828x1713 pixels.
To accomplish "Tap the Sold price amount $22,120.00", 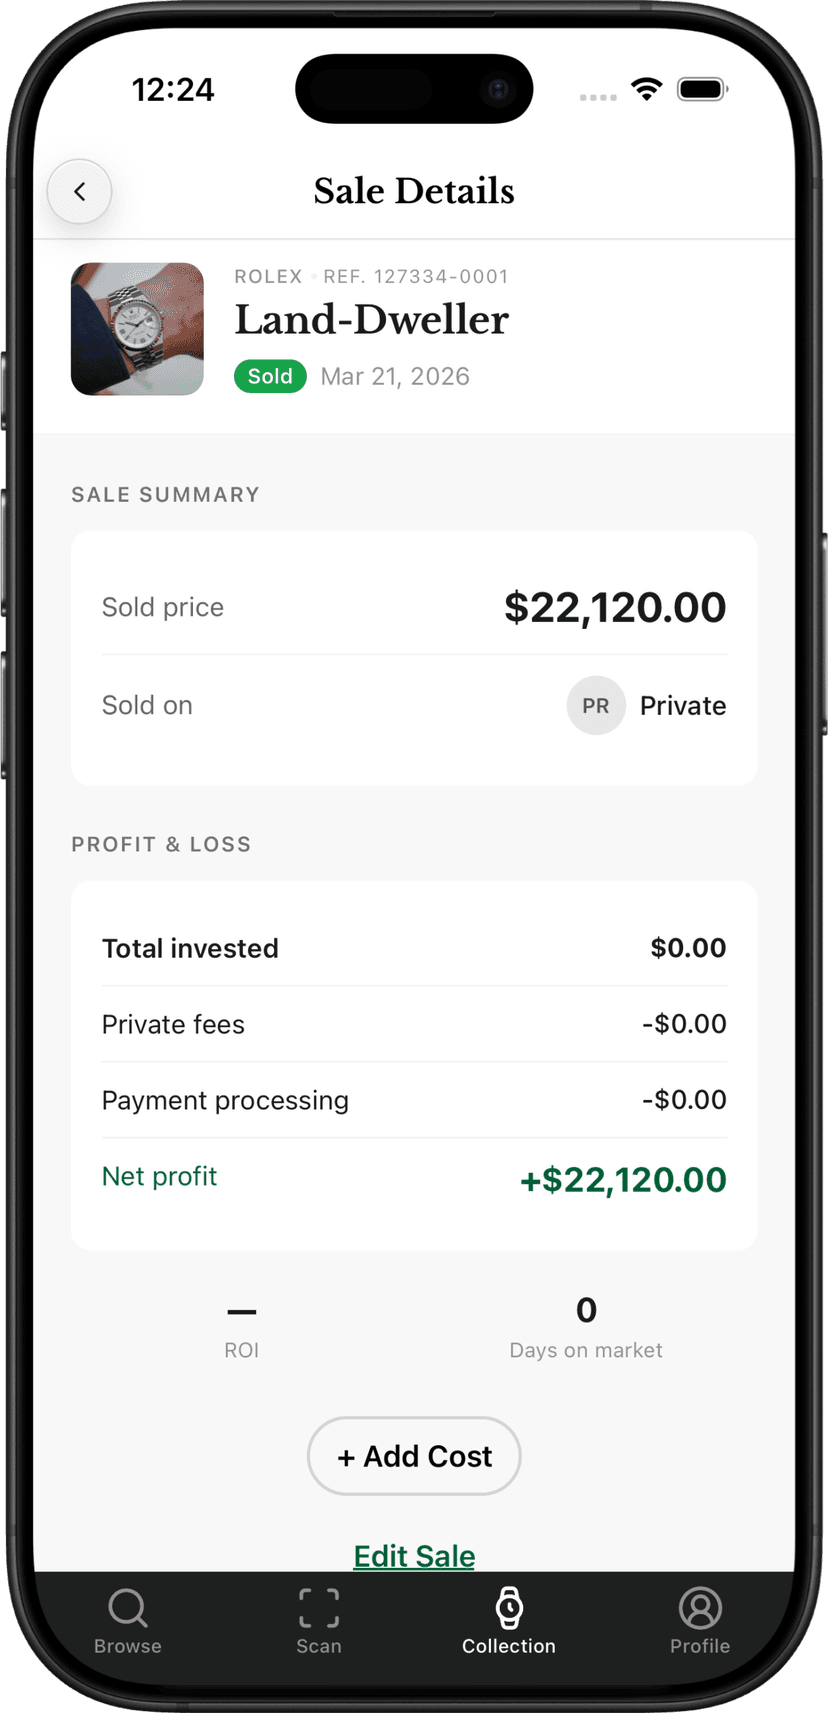I will pos(615,608).
